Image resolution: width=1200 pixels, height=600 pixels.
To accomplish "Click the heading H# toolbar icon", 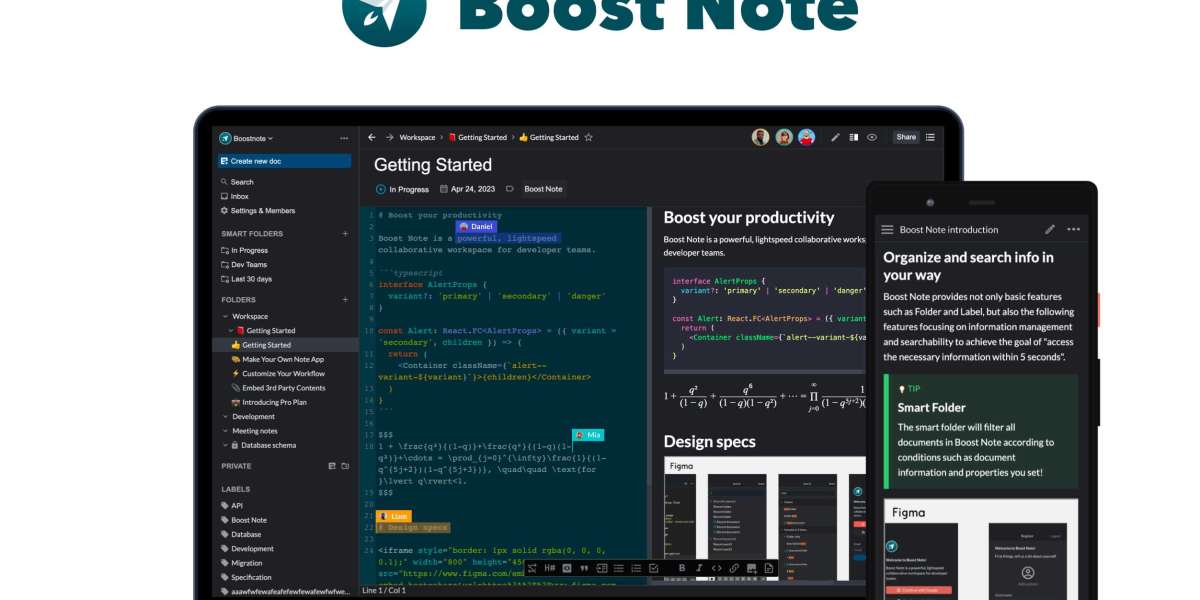I will (550, 568).
